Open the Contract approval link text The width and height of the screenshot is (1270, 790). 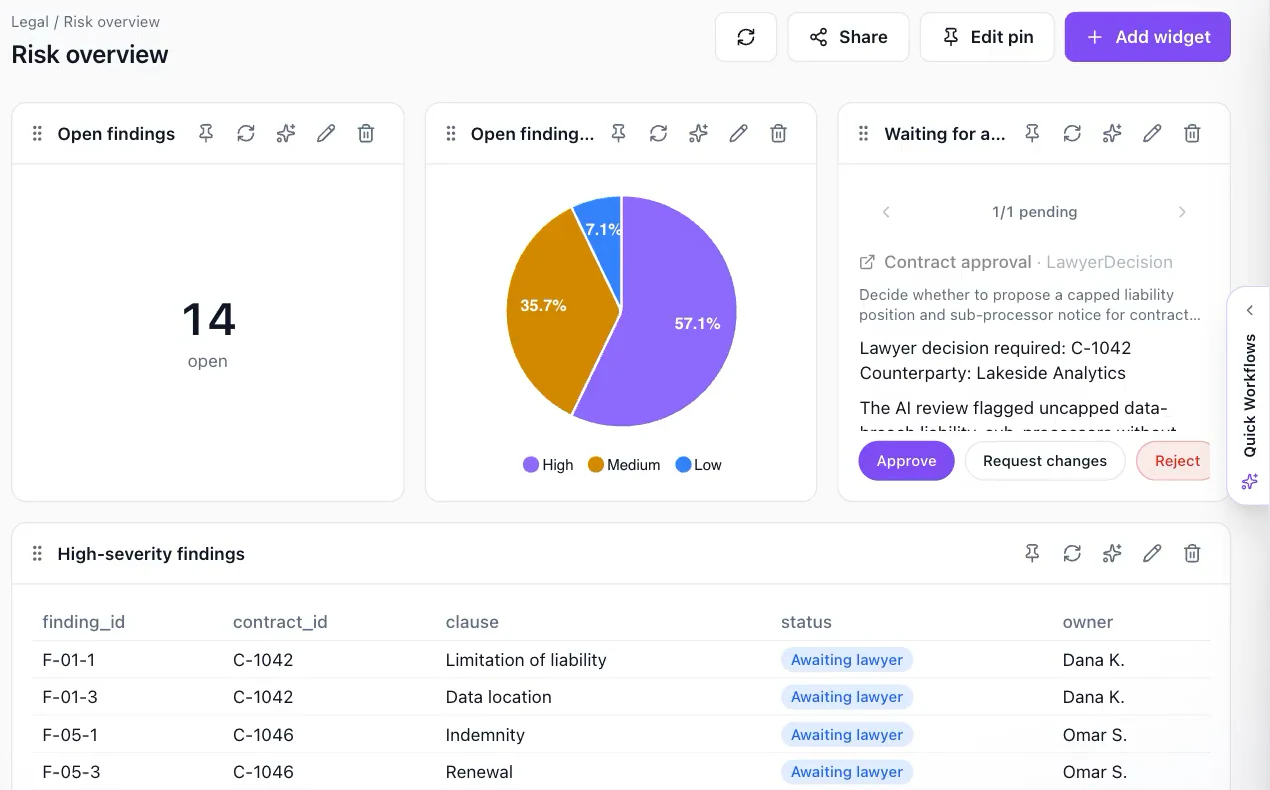[958, 262]
